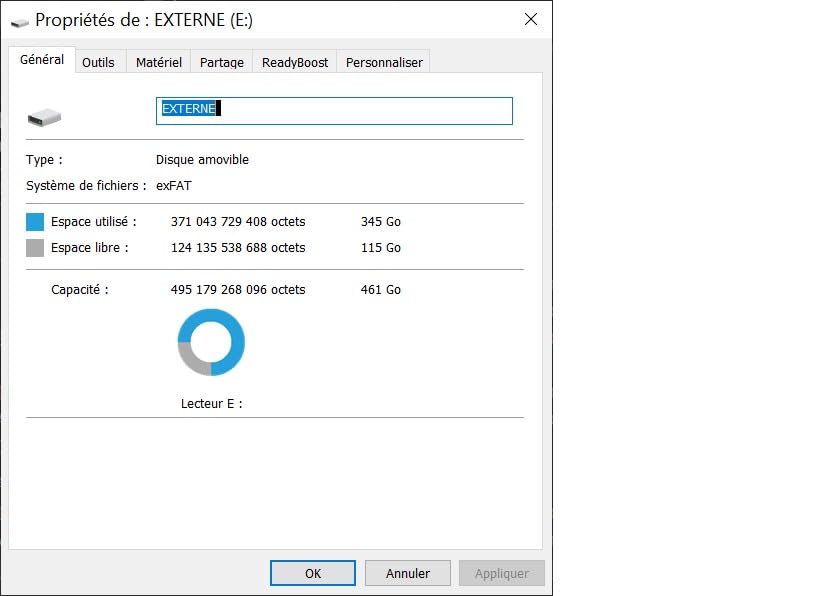Click the Disque amovible type text
The width and height of the screenshot is (819, 596).
pos(202,160)
